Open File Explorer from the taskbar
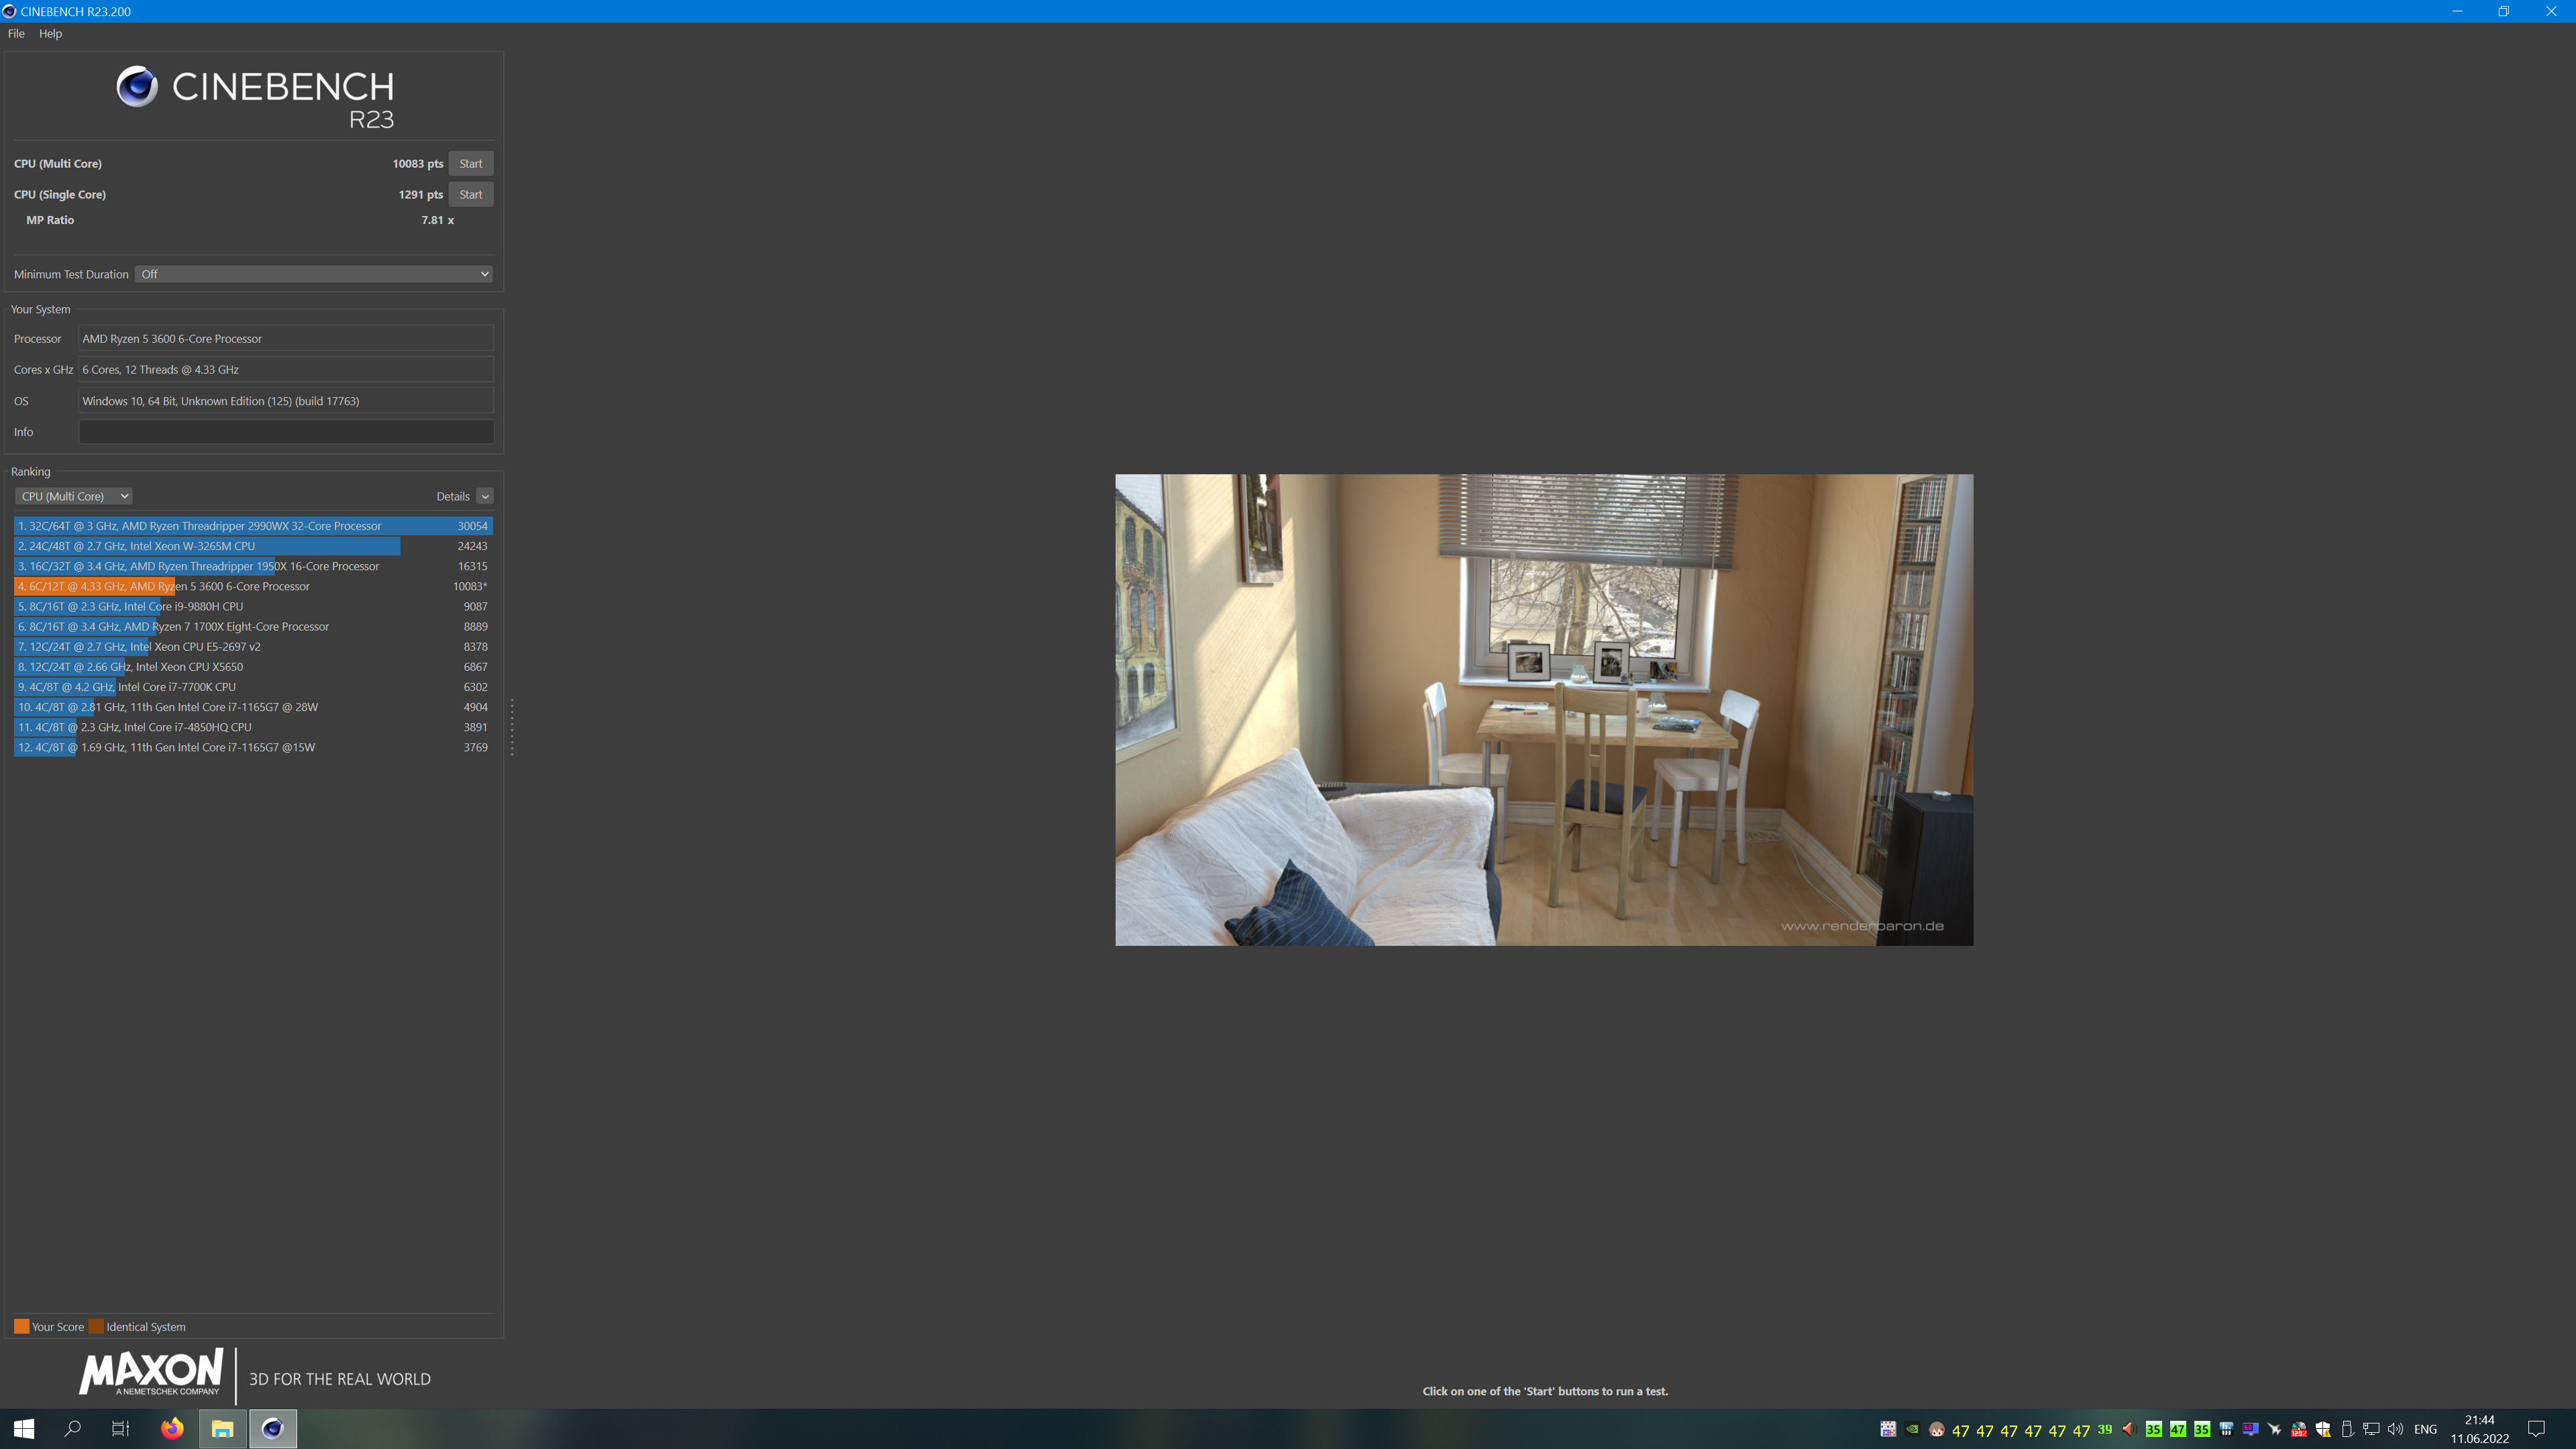The height and width of the screenshot is (1449, 2576). (222, 1429)
